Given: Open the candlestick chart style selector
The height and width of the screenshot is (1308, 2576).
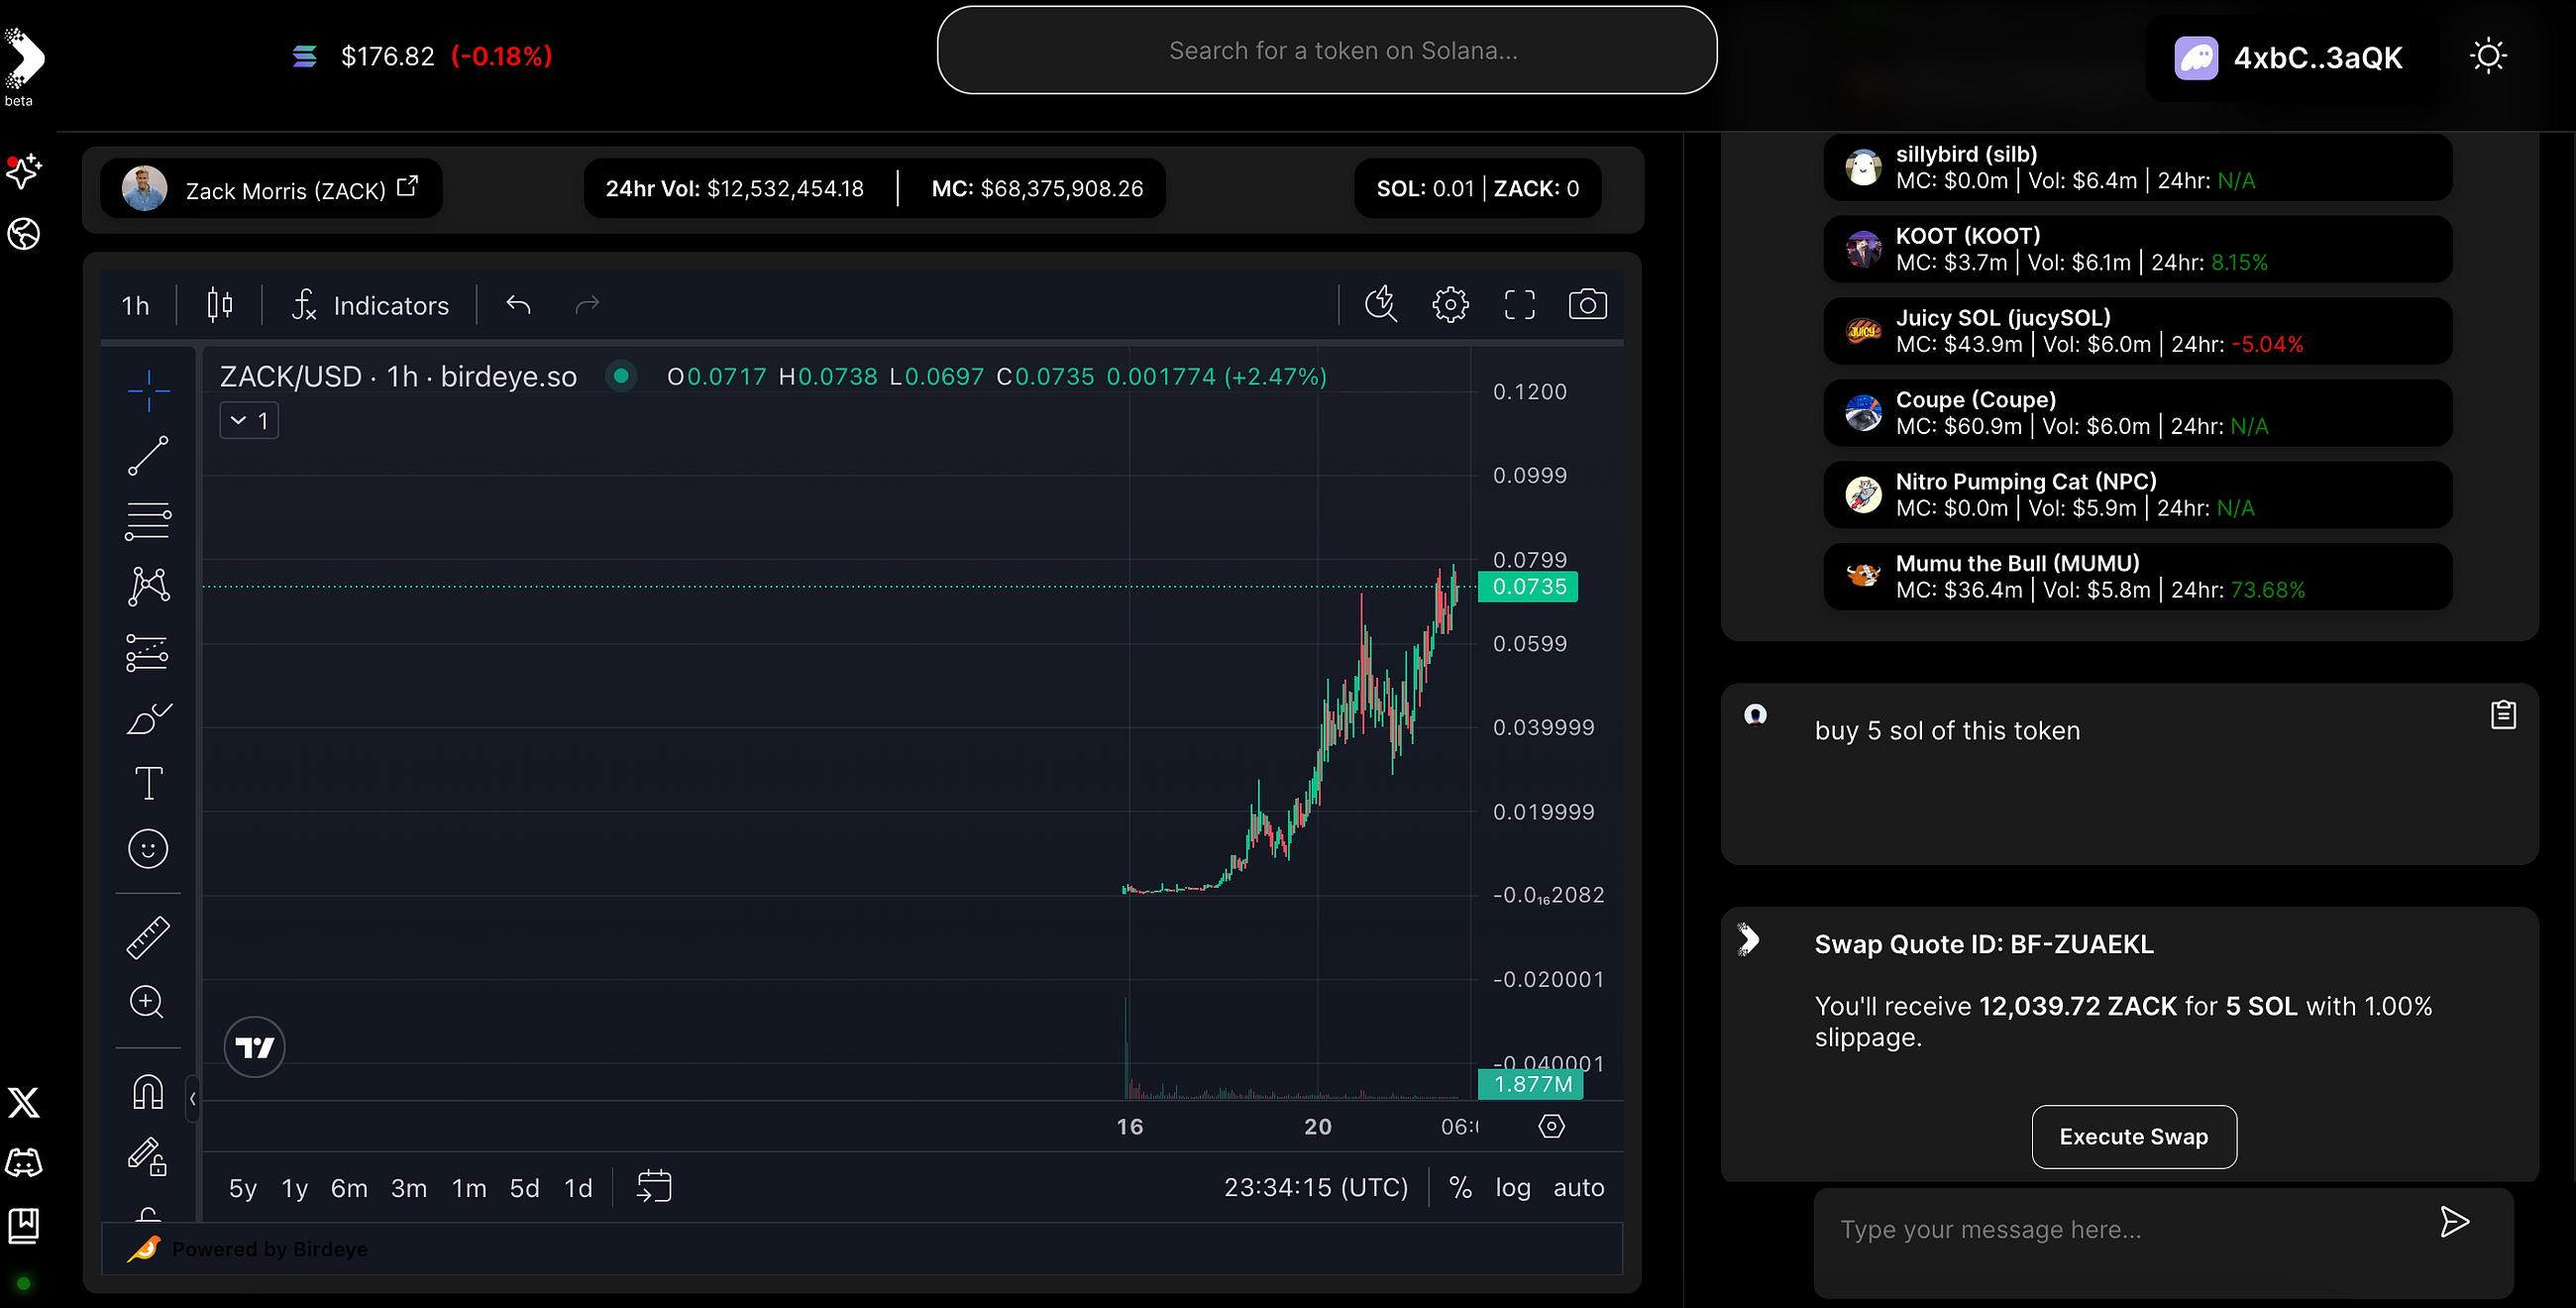Looking at the screenshot, I should (x=220, y=304).
